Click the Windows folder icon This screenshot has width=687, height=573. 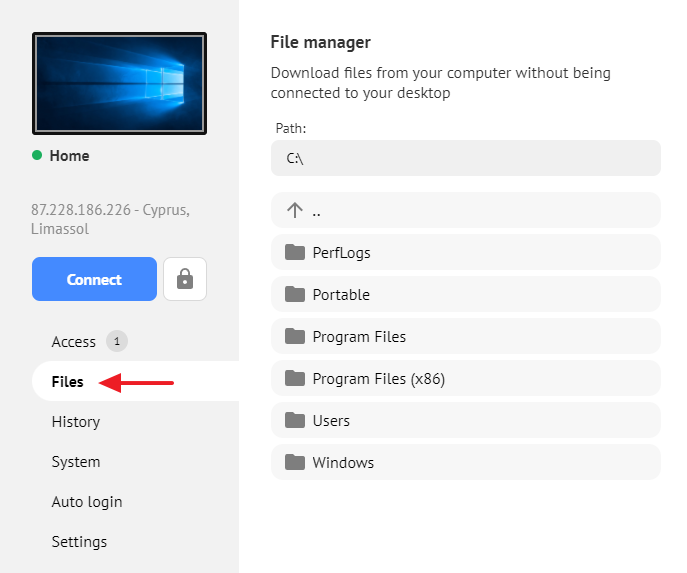click(x=295, y=463)
